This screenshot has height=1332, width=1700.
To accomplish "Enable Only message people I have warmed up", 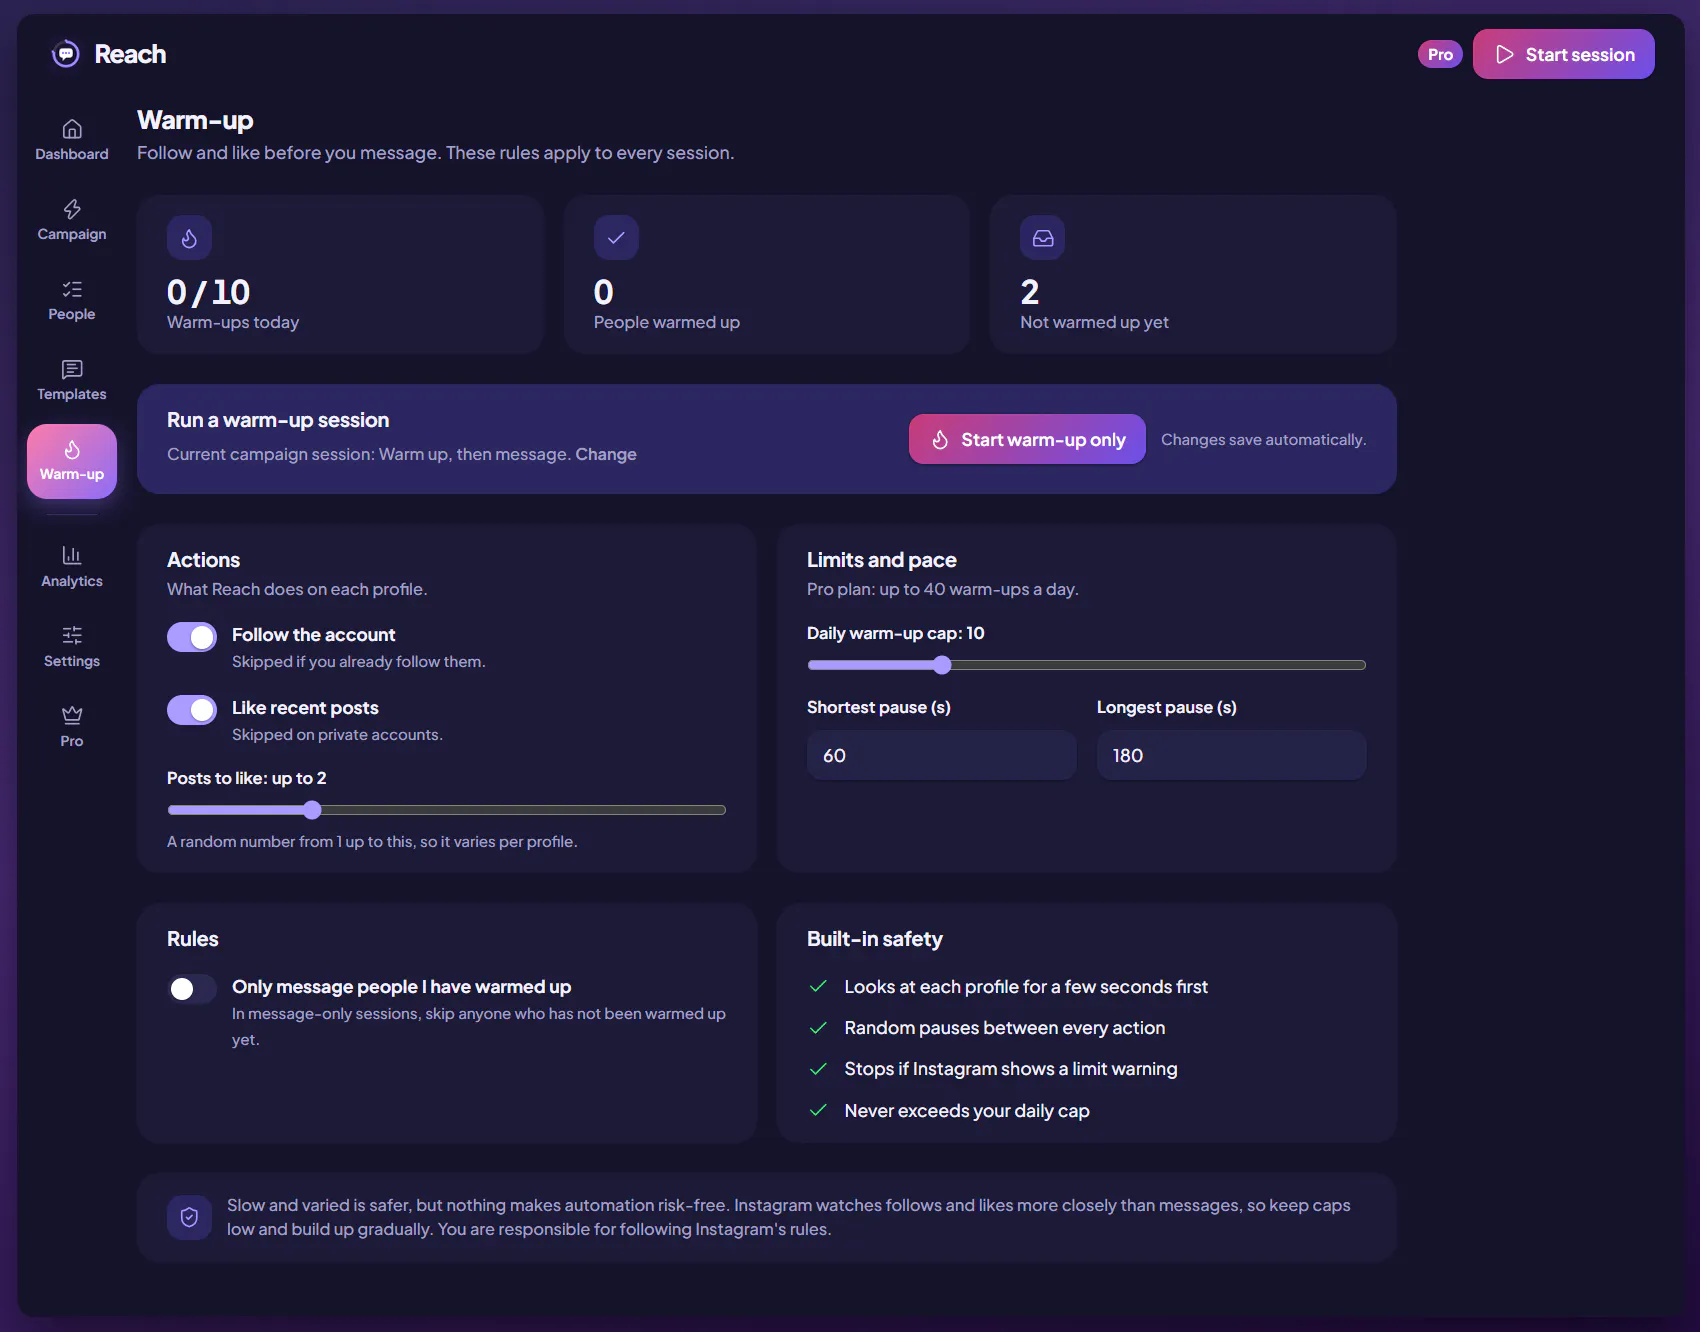I will pyautogui.click(x=192, y=989).
